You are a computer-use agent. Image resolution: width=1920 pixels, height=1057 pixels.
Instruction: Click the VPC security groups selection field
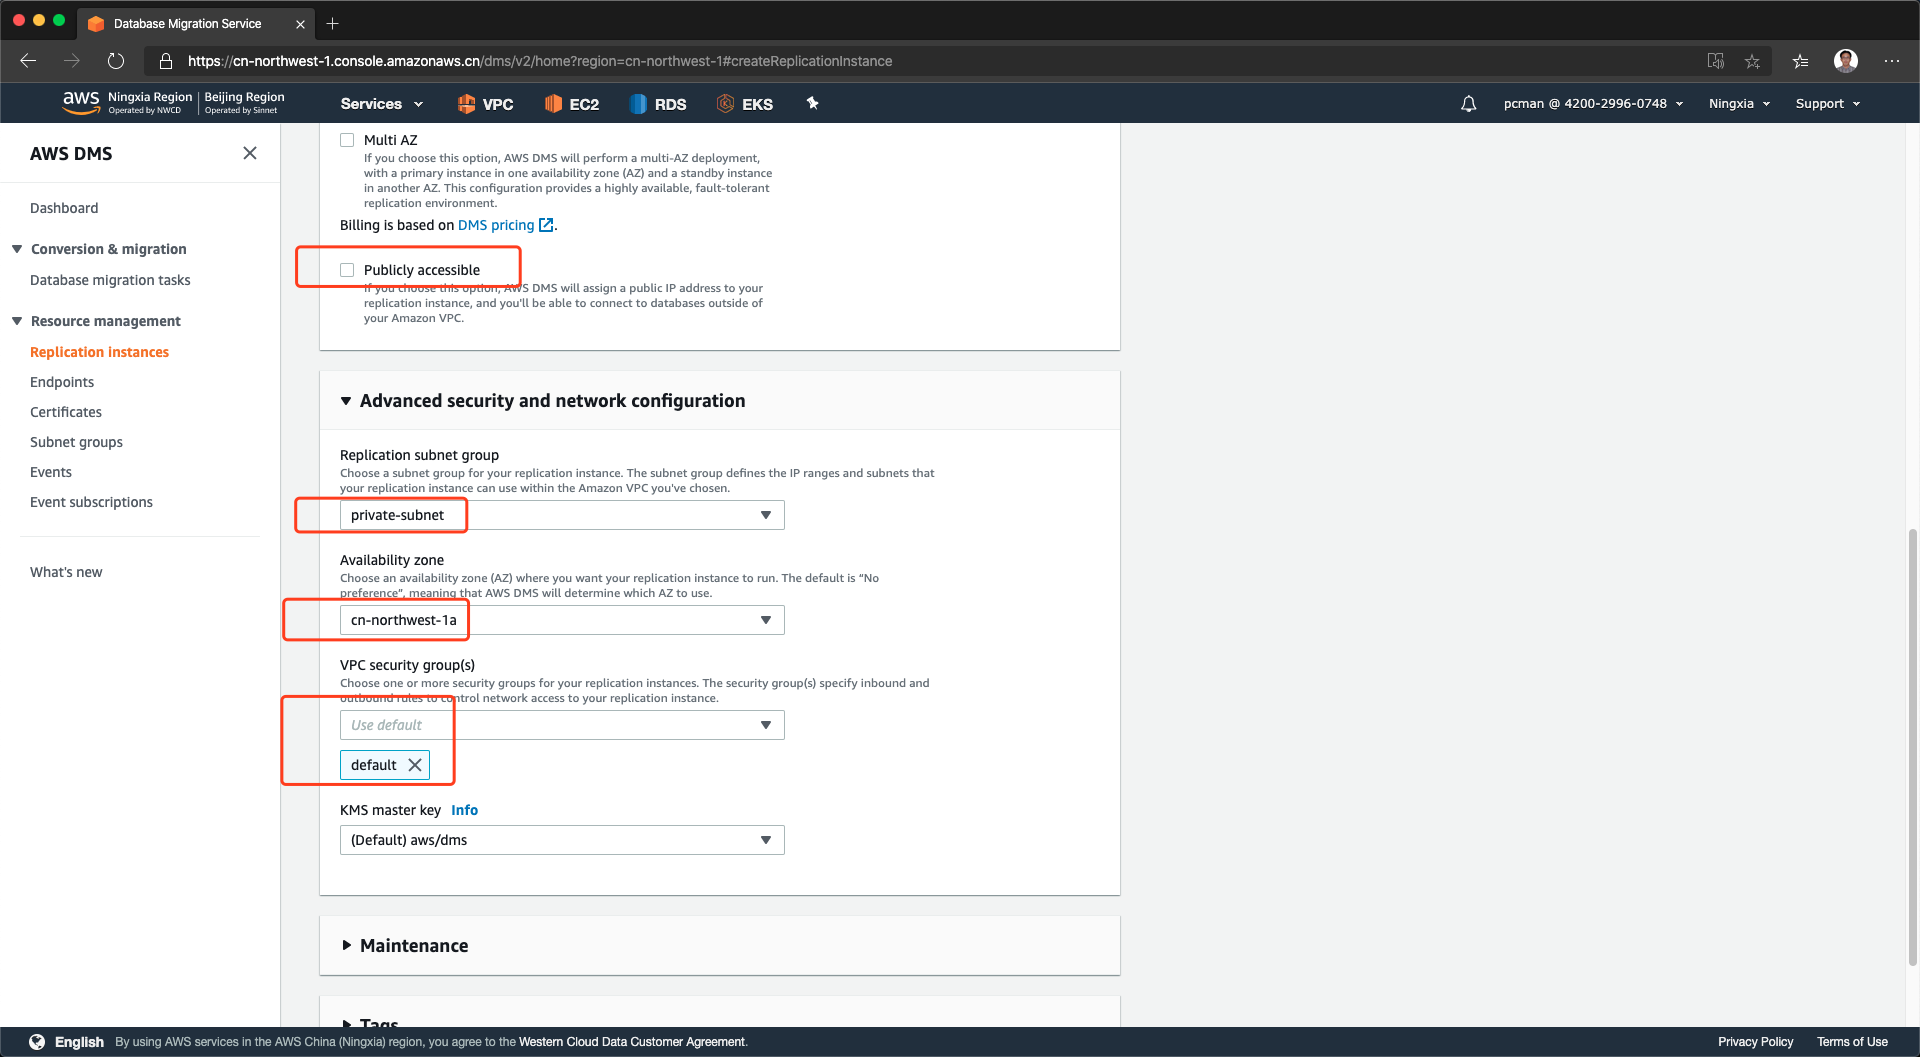point(562,725)
